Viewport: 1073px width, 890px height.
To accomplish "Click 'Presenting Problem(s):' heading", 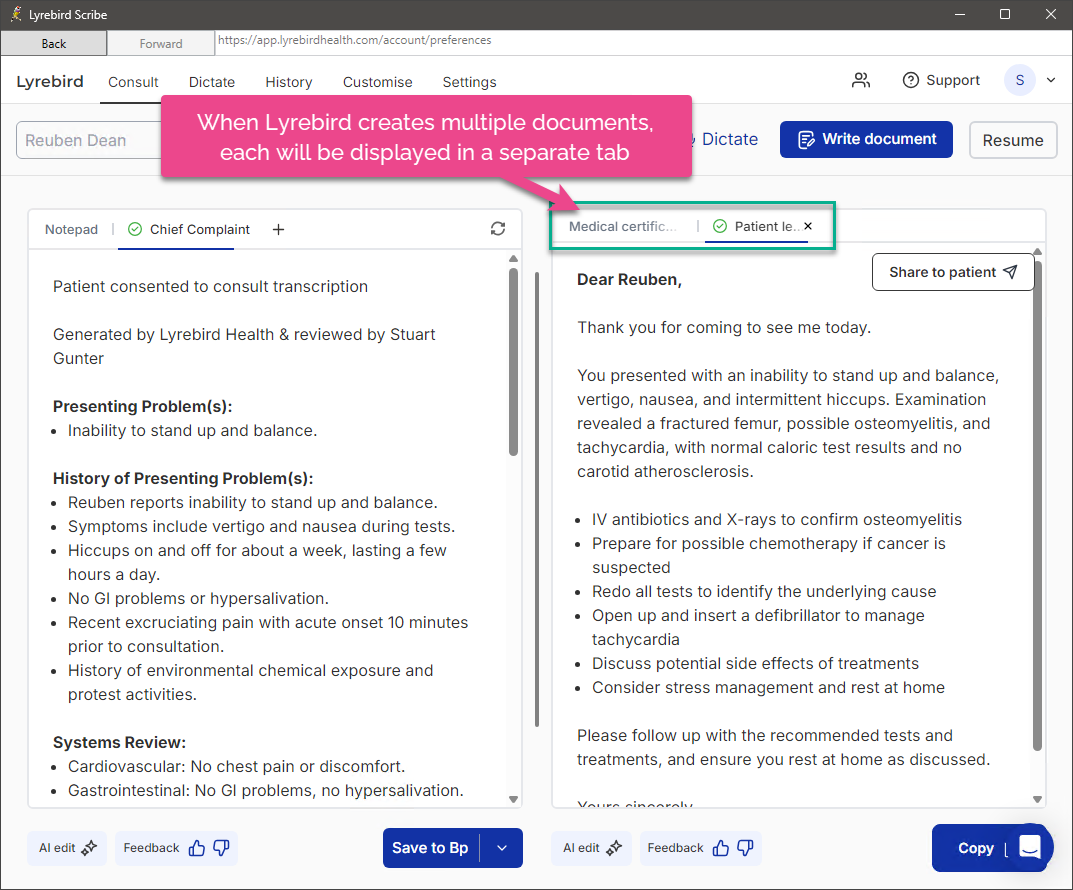I will coord(142,406).
